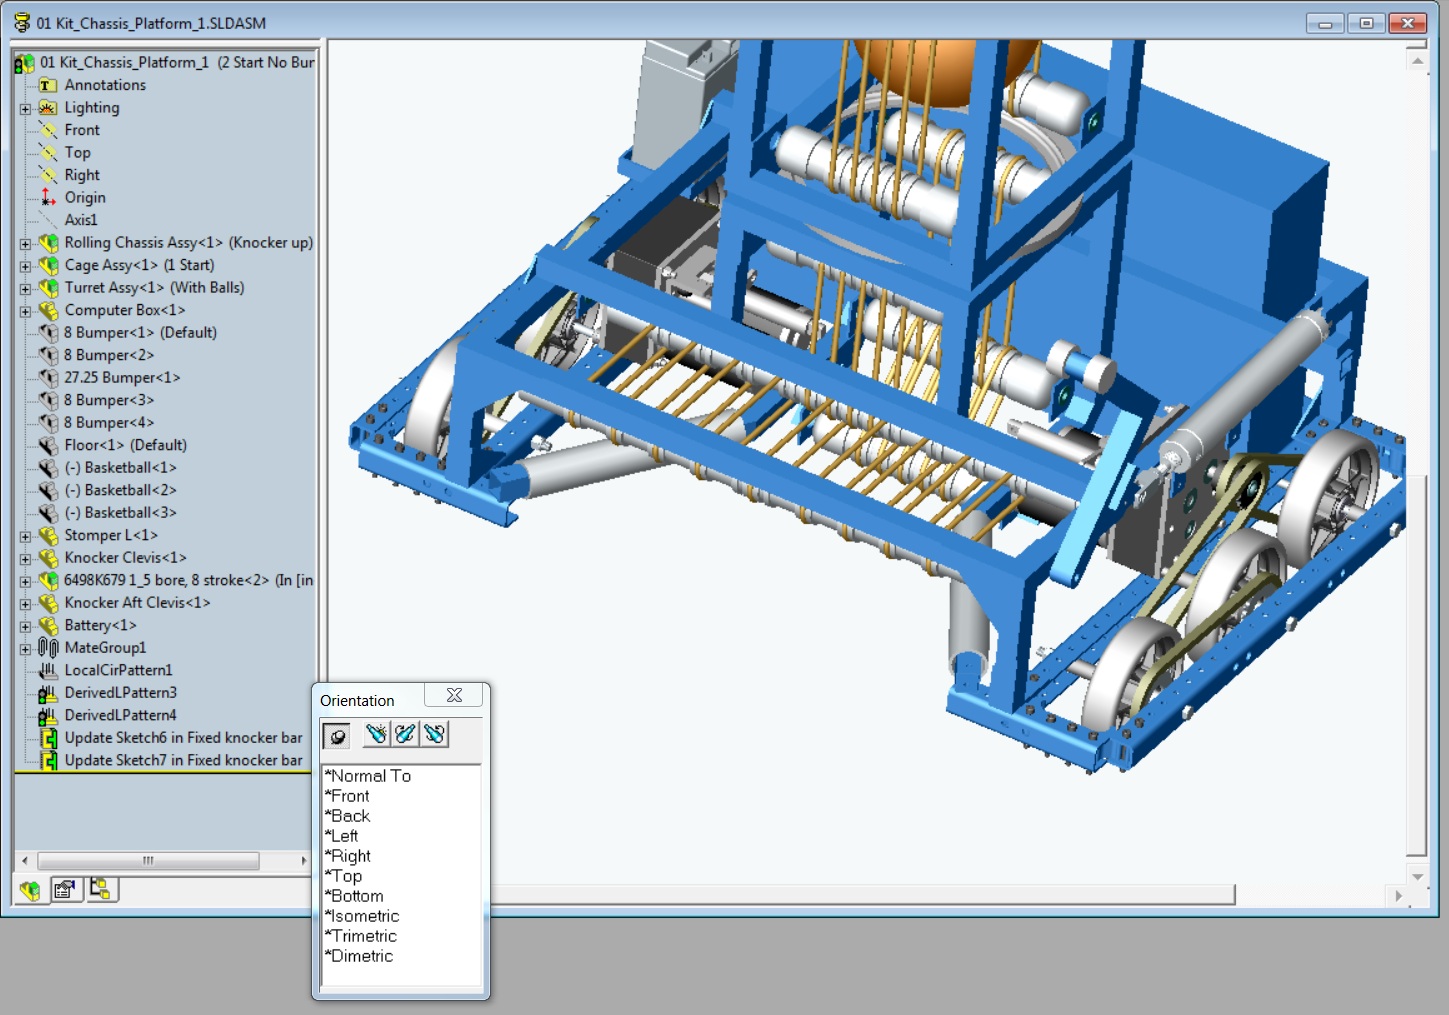The width and height of the screenshot is (1449, 1015).
Task: Select *Front in Orientation list
Action: 347,796
